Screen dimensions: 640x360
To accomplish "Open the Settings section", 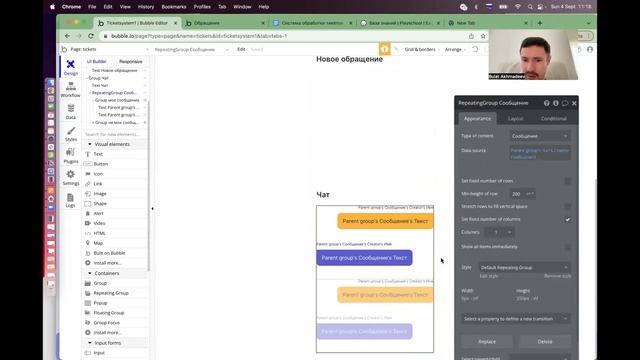I will point(71,178).
